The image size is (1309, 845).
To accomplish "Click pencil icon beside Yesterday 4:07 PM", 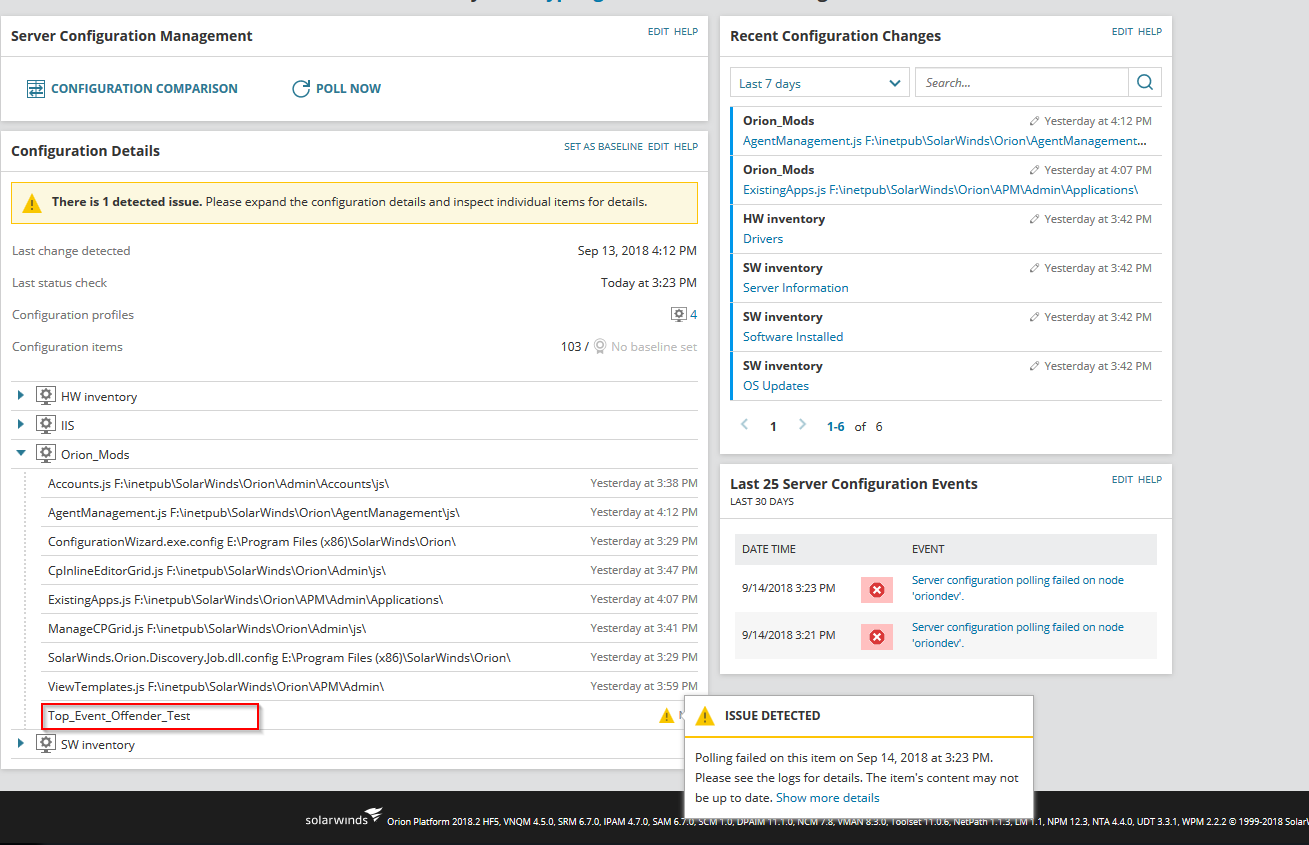I will pyautogui.click(x=1035, y=170).
